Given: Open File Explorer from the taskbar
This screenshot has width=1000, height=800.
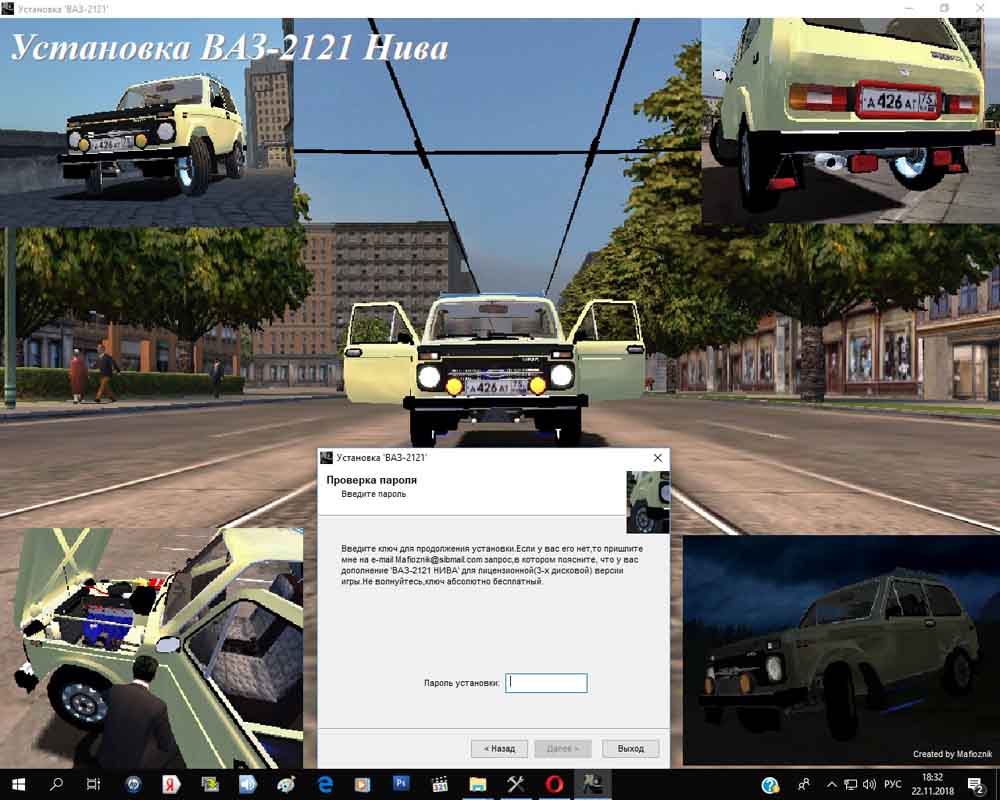Looking at the screenshot, I should pyautogui.click(x=478, y=784).
